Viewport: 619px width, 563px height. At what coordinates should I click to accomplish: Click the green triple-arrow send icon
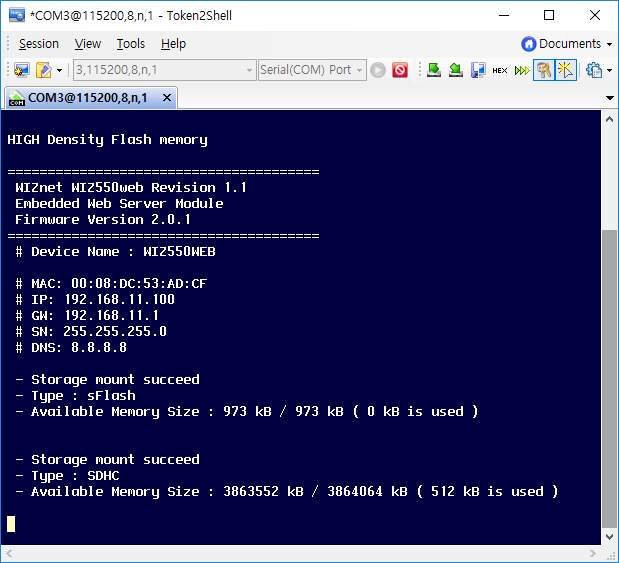click(522, 71)
